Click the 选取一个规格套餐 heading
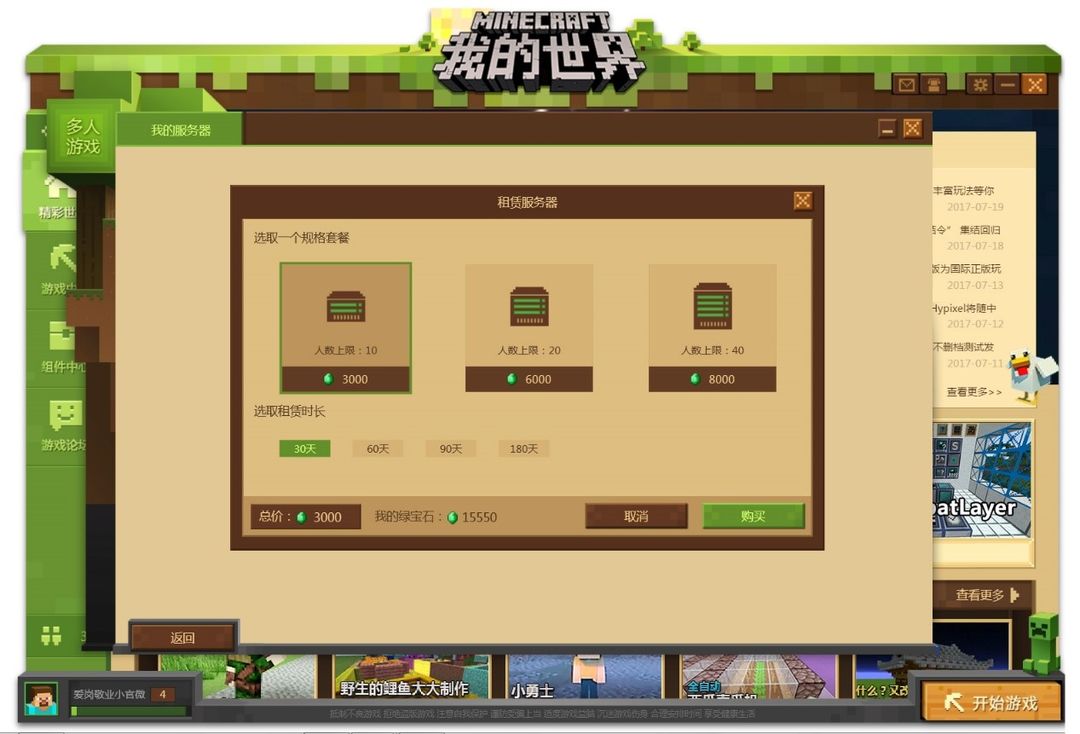The image size is (1080, 734). tap(302, 238)
